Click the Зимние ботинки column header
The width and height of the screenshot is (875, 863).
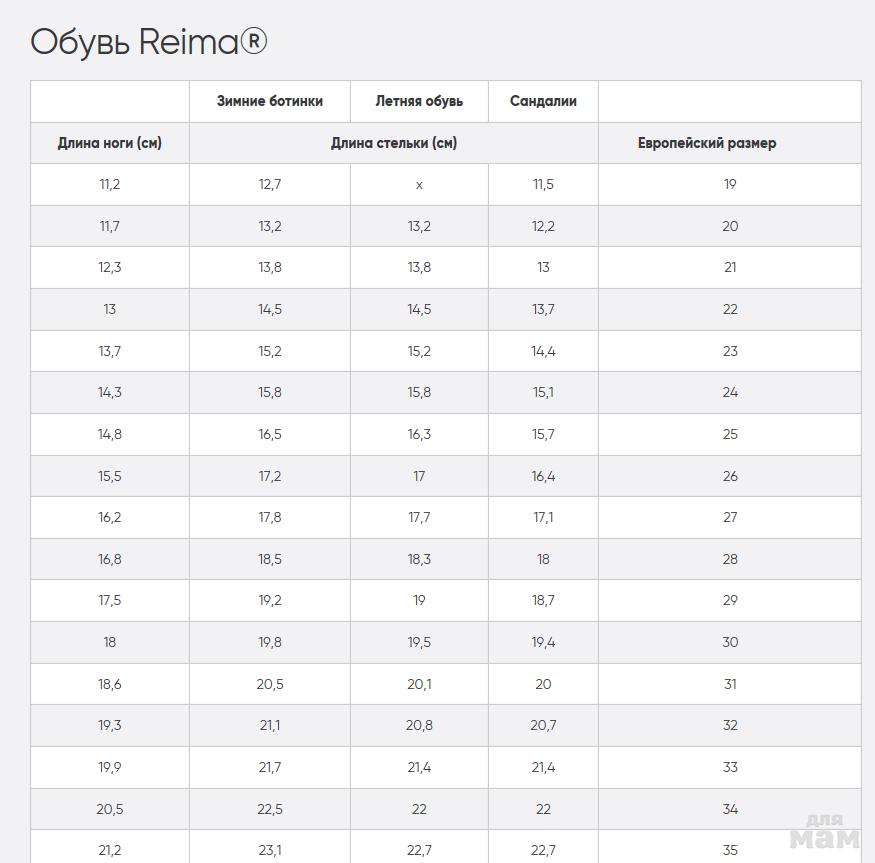coord(269,101)
